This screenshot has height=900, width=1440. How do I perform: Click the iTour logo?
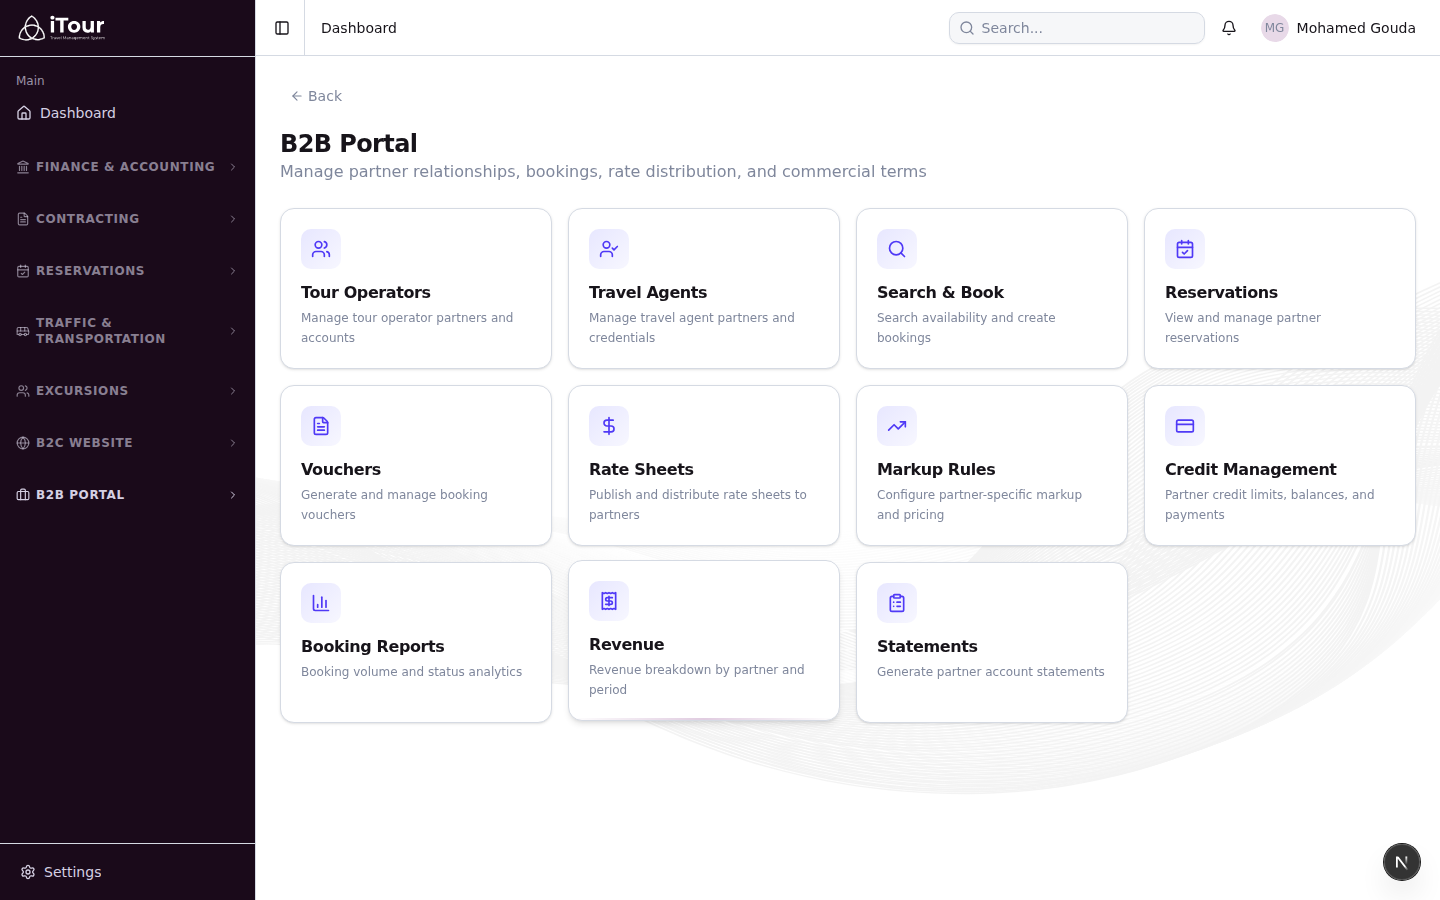coord(62,28)
